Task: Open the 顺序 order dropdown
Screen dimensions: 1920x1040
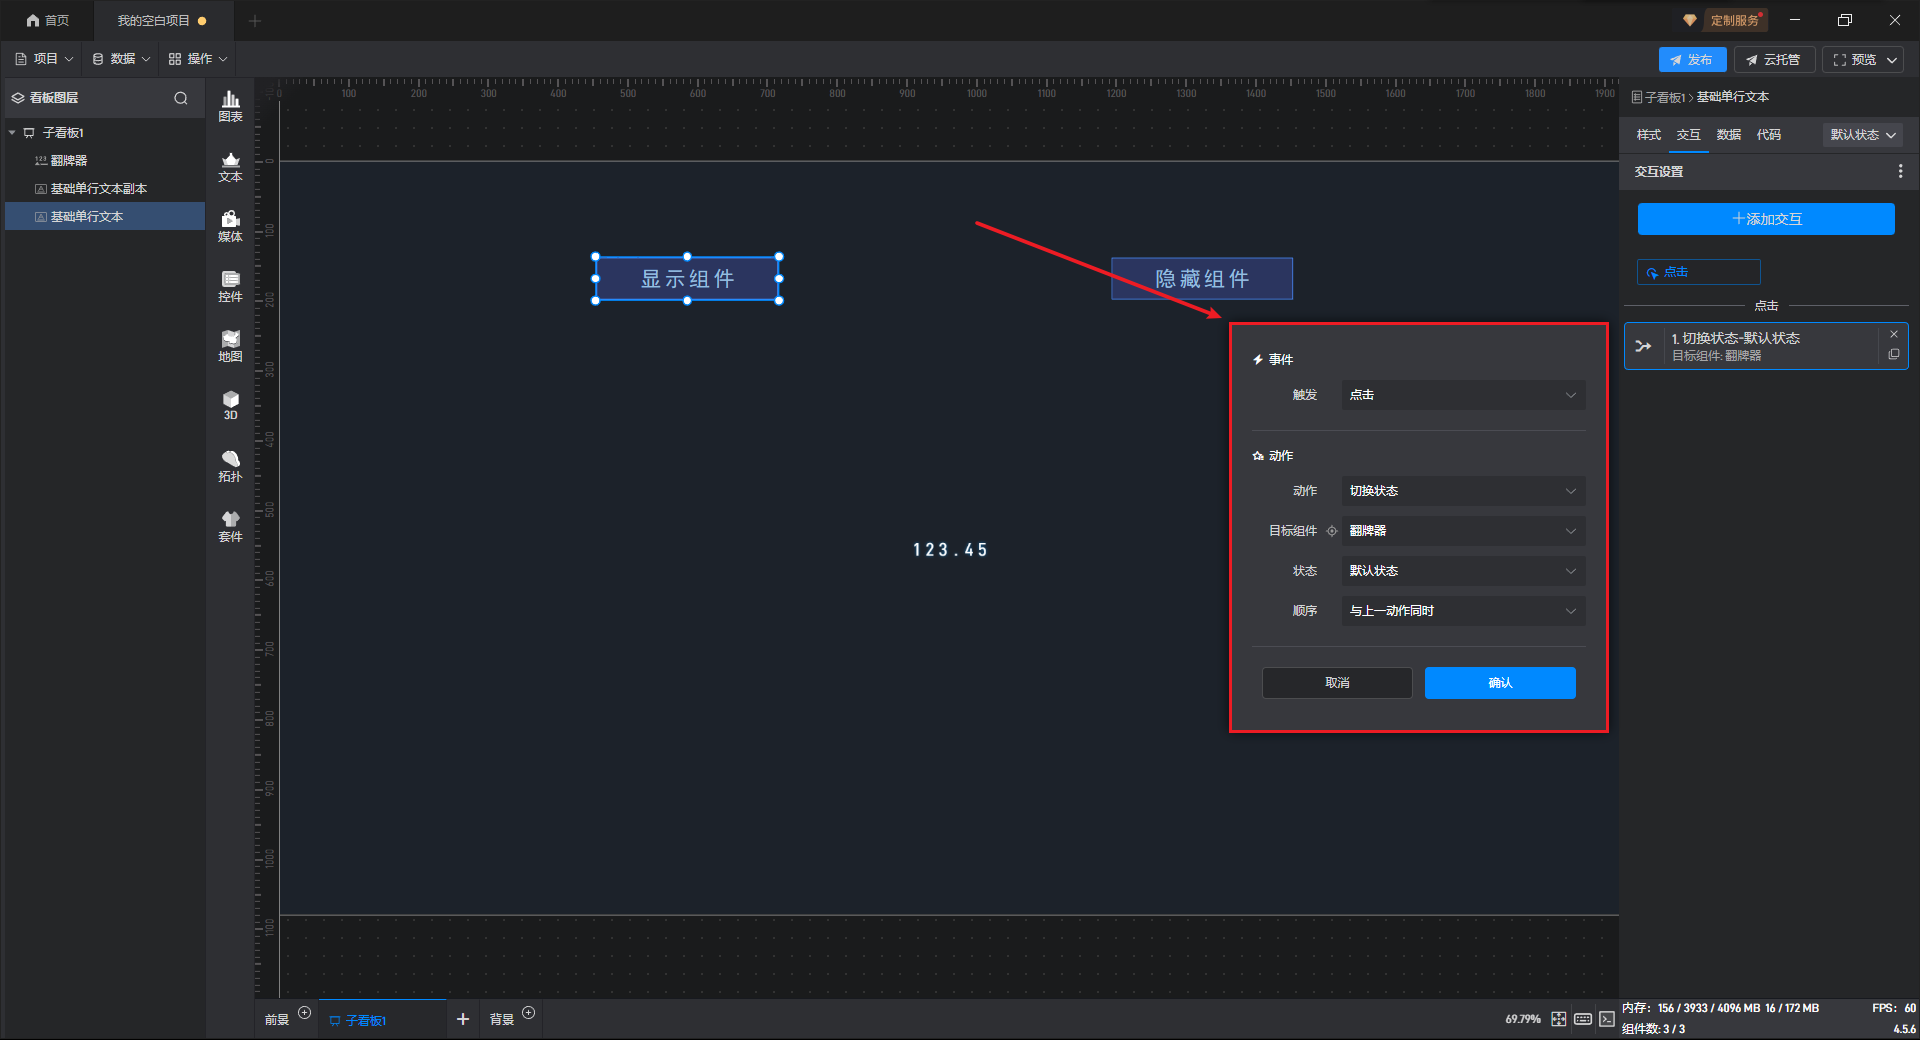Action: coord(1462,611)
